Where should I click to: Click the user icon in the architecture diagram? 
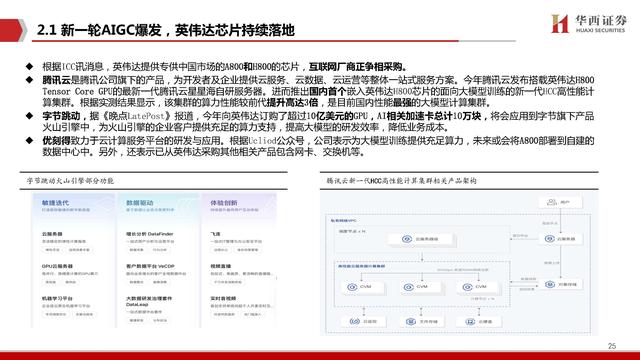click(552, 202)
